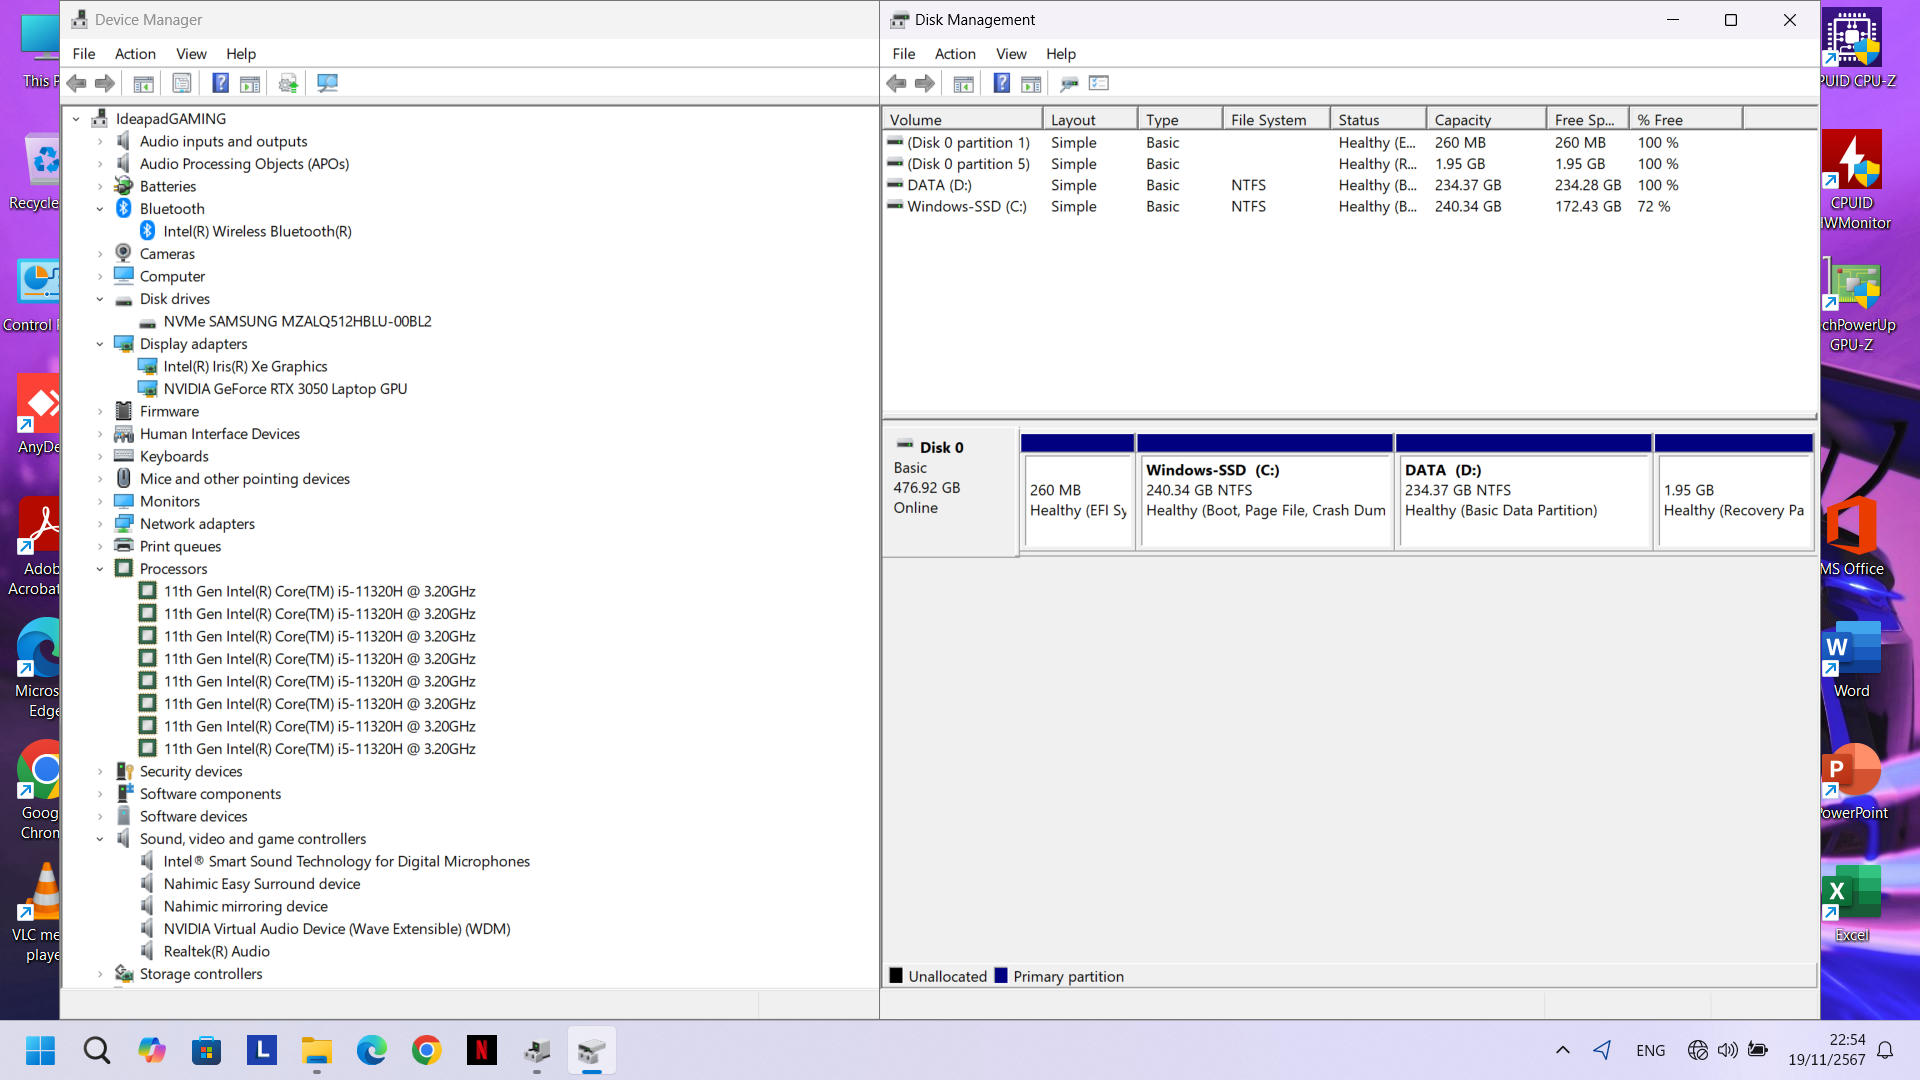The width and height of the screenshot is (1920, 1080).
Task: Sort volumes by File System column
Action: (x=1277, y=119)
